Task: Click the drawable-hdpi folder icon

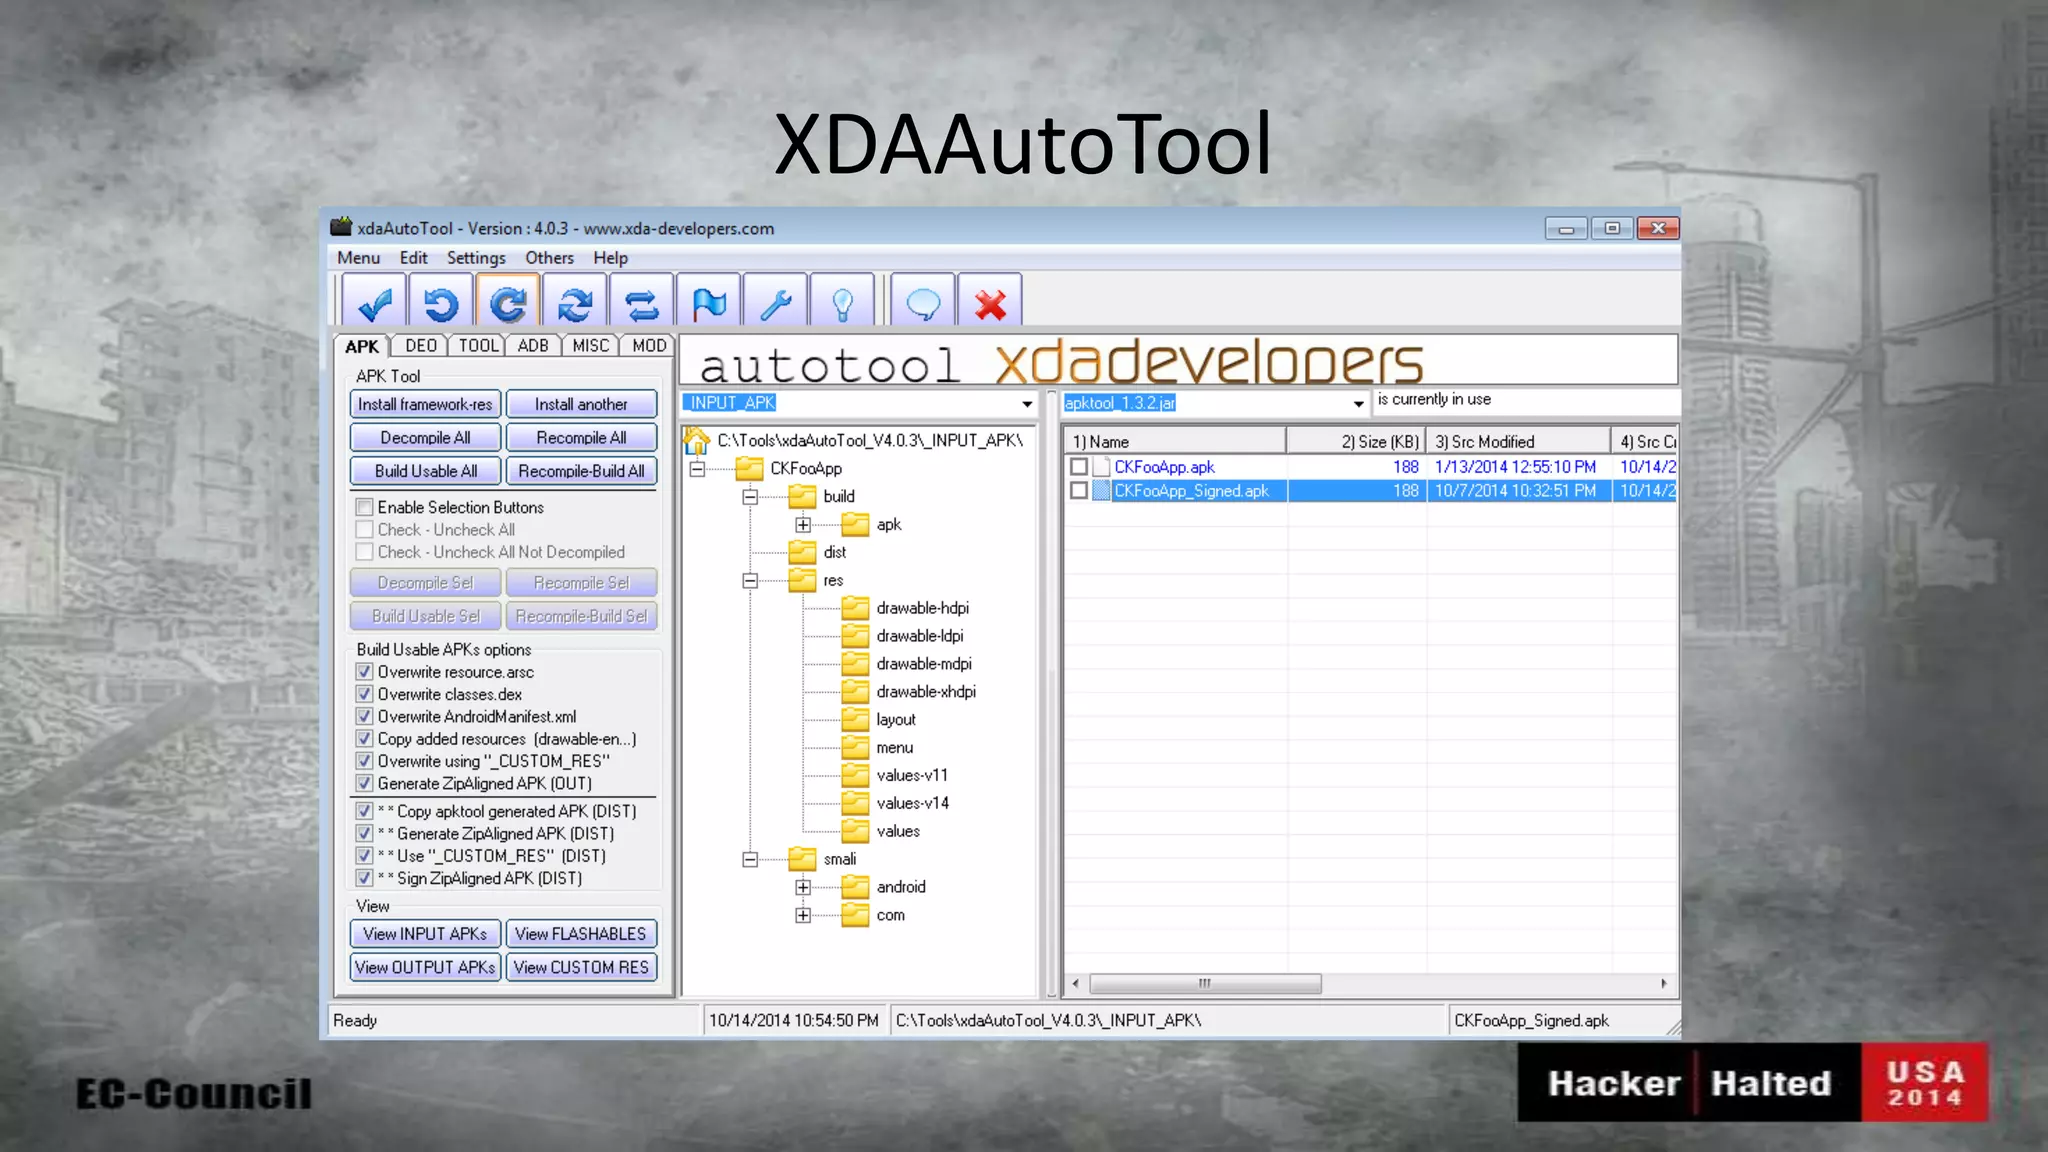Action: pos(855,608)
